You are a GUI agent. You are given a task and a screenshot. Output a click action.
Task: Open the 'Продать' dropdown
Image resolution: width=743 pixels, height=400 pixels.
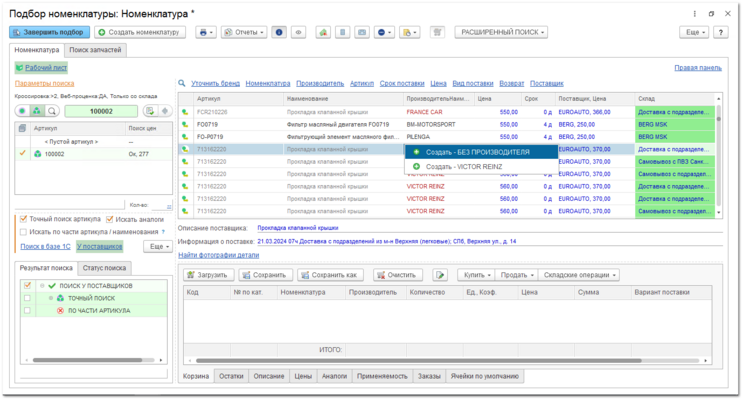tap(517, 275)
